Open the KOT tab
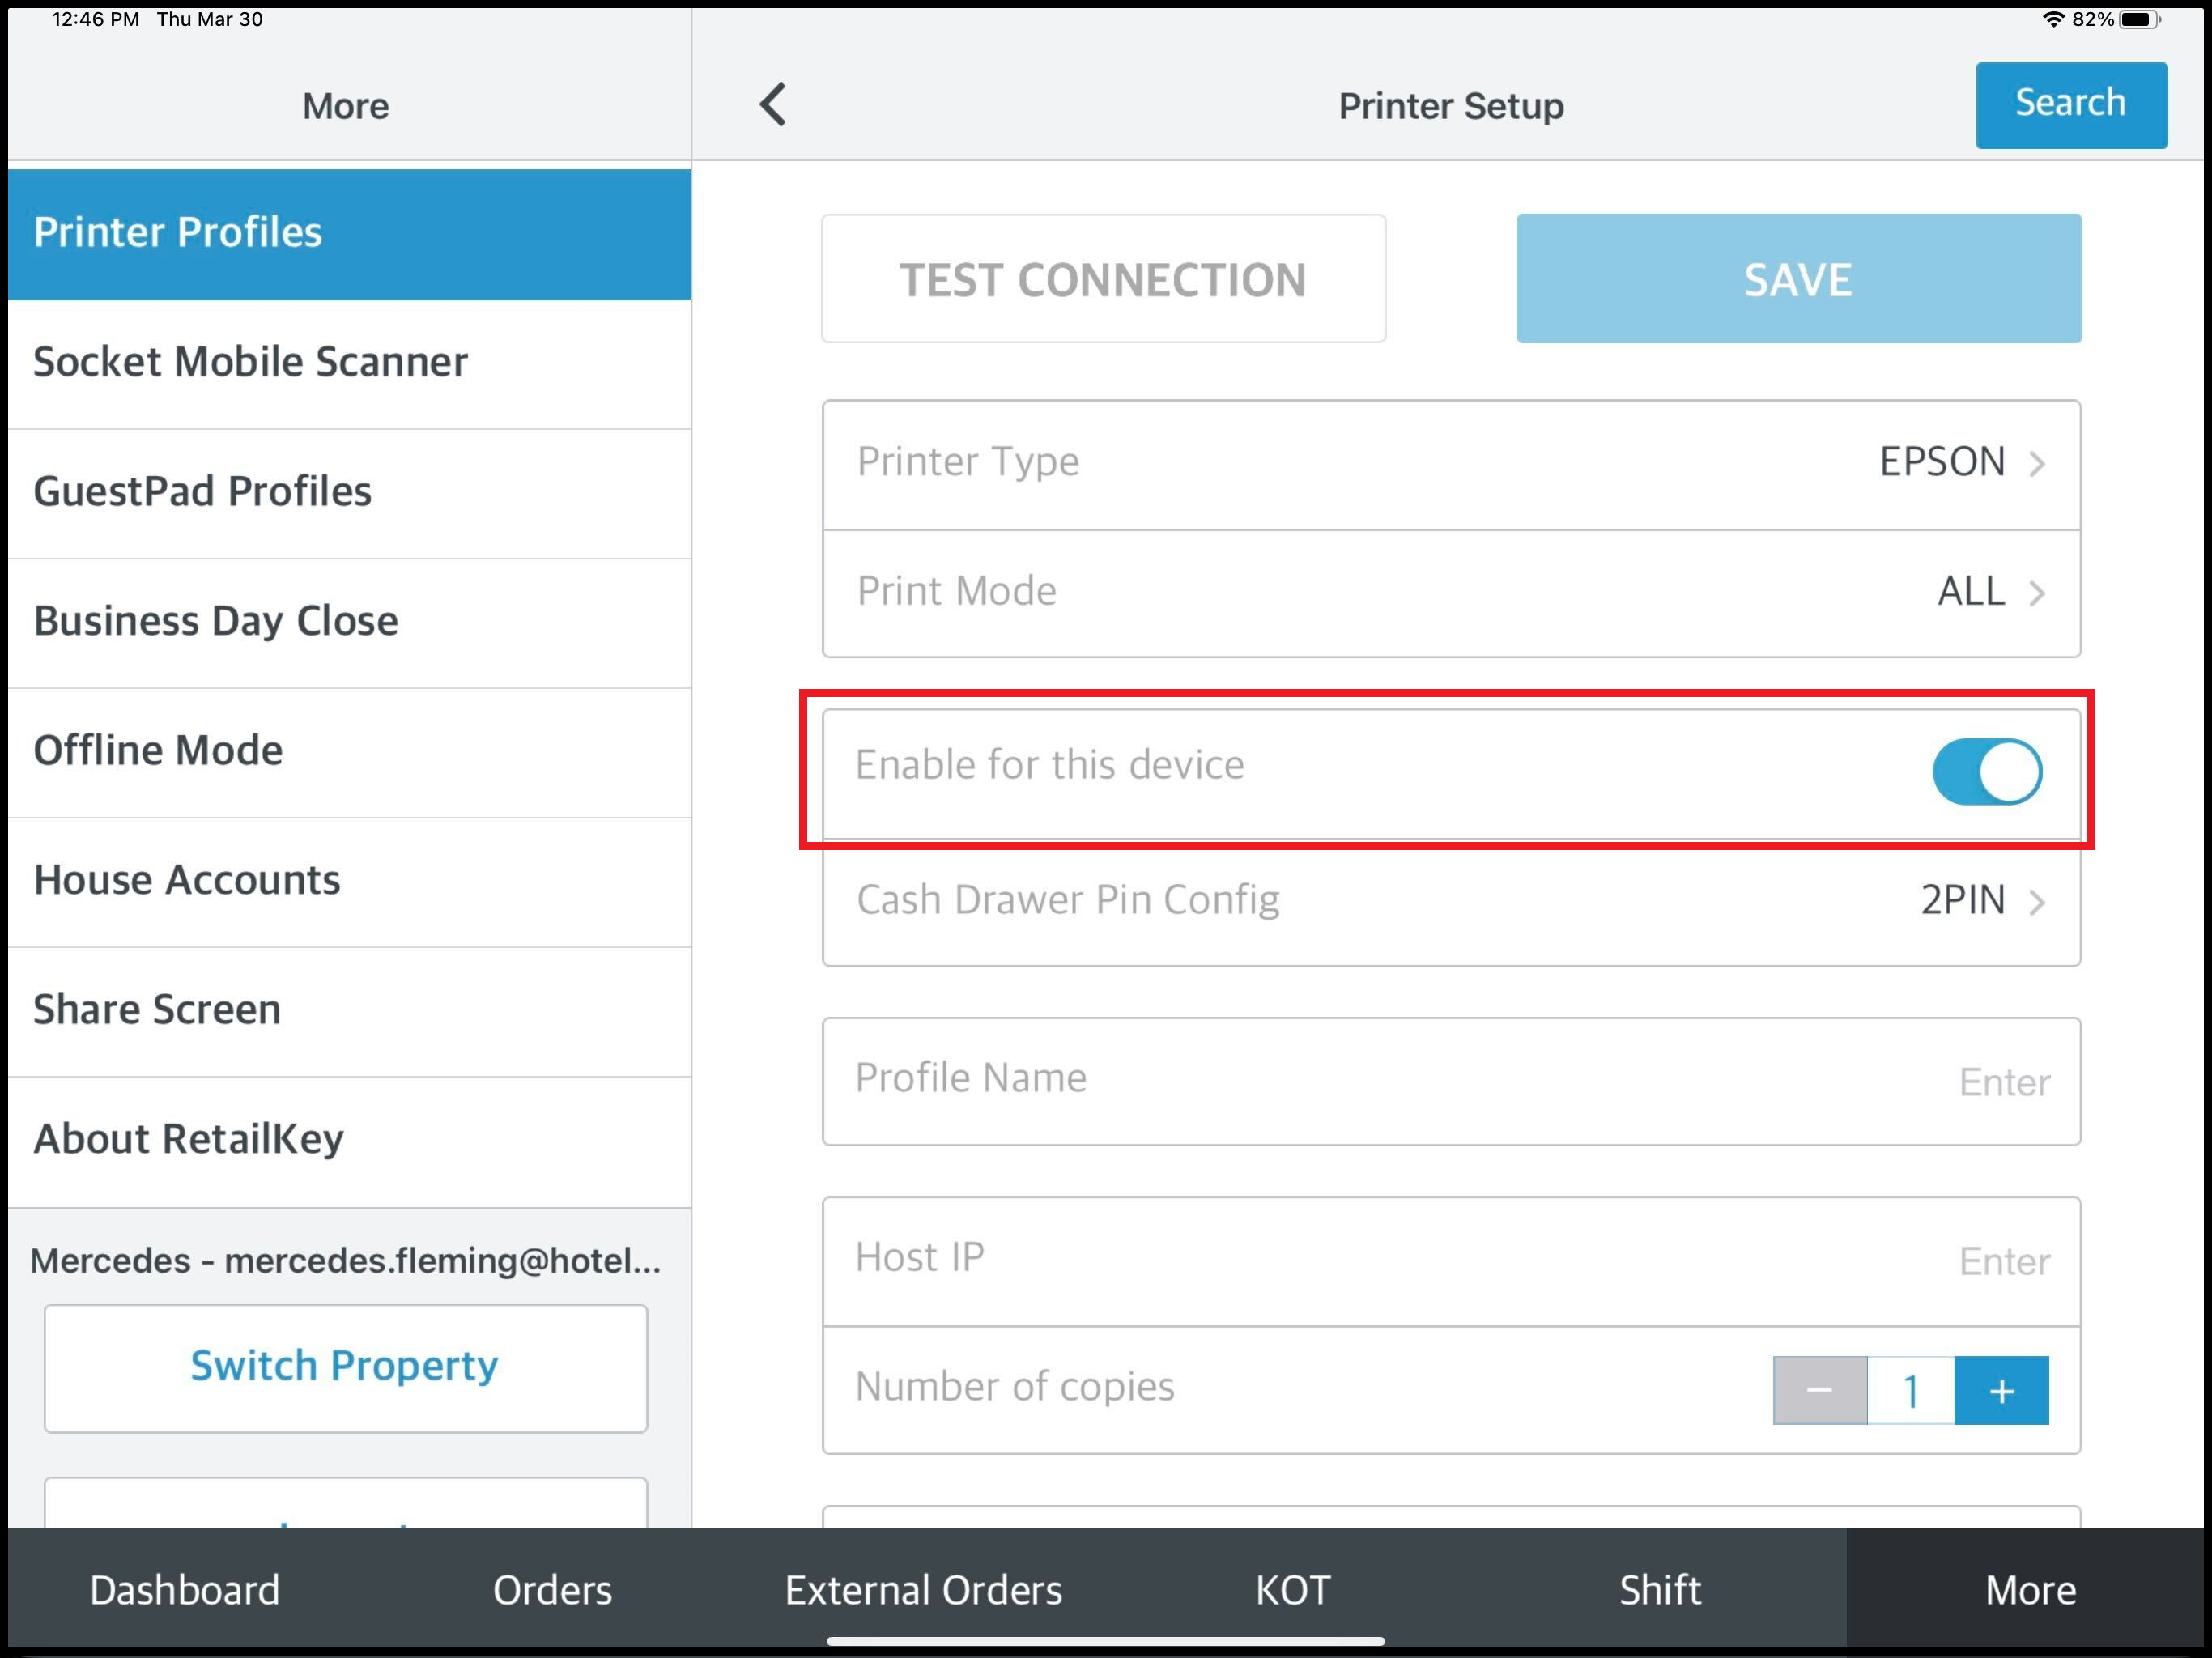Viewport: 2212px width, 1658px height. pyautogui.click(x=1292, y=1589)
